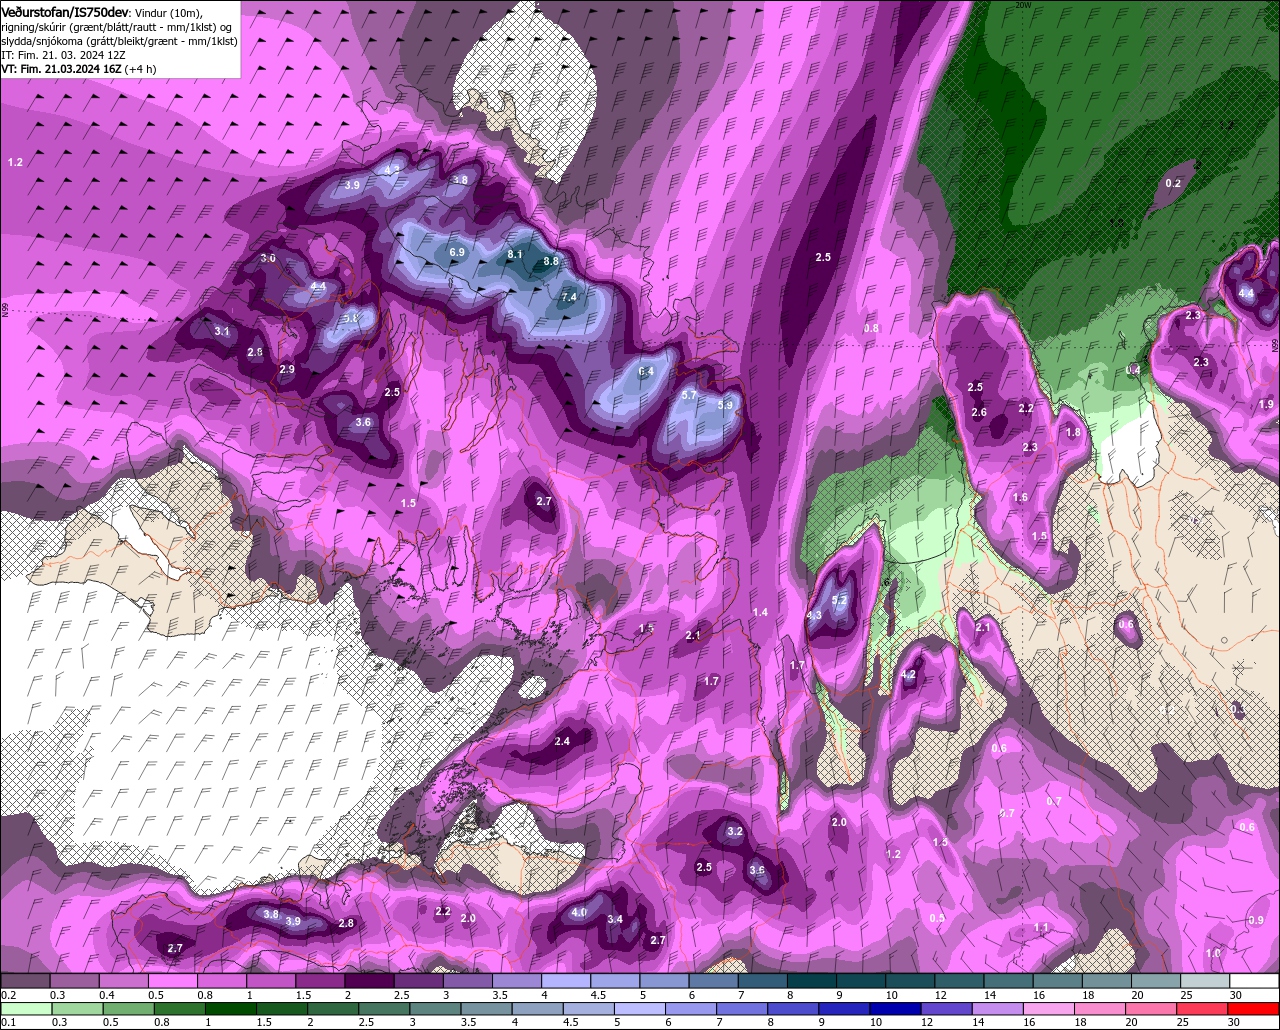This screenshot has width=1280, height=1030.
Task: Click the dark purple swatch at 2 in top legend row
Action: pyautogui.click(x=369, y=981)
